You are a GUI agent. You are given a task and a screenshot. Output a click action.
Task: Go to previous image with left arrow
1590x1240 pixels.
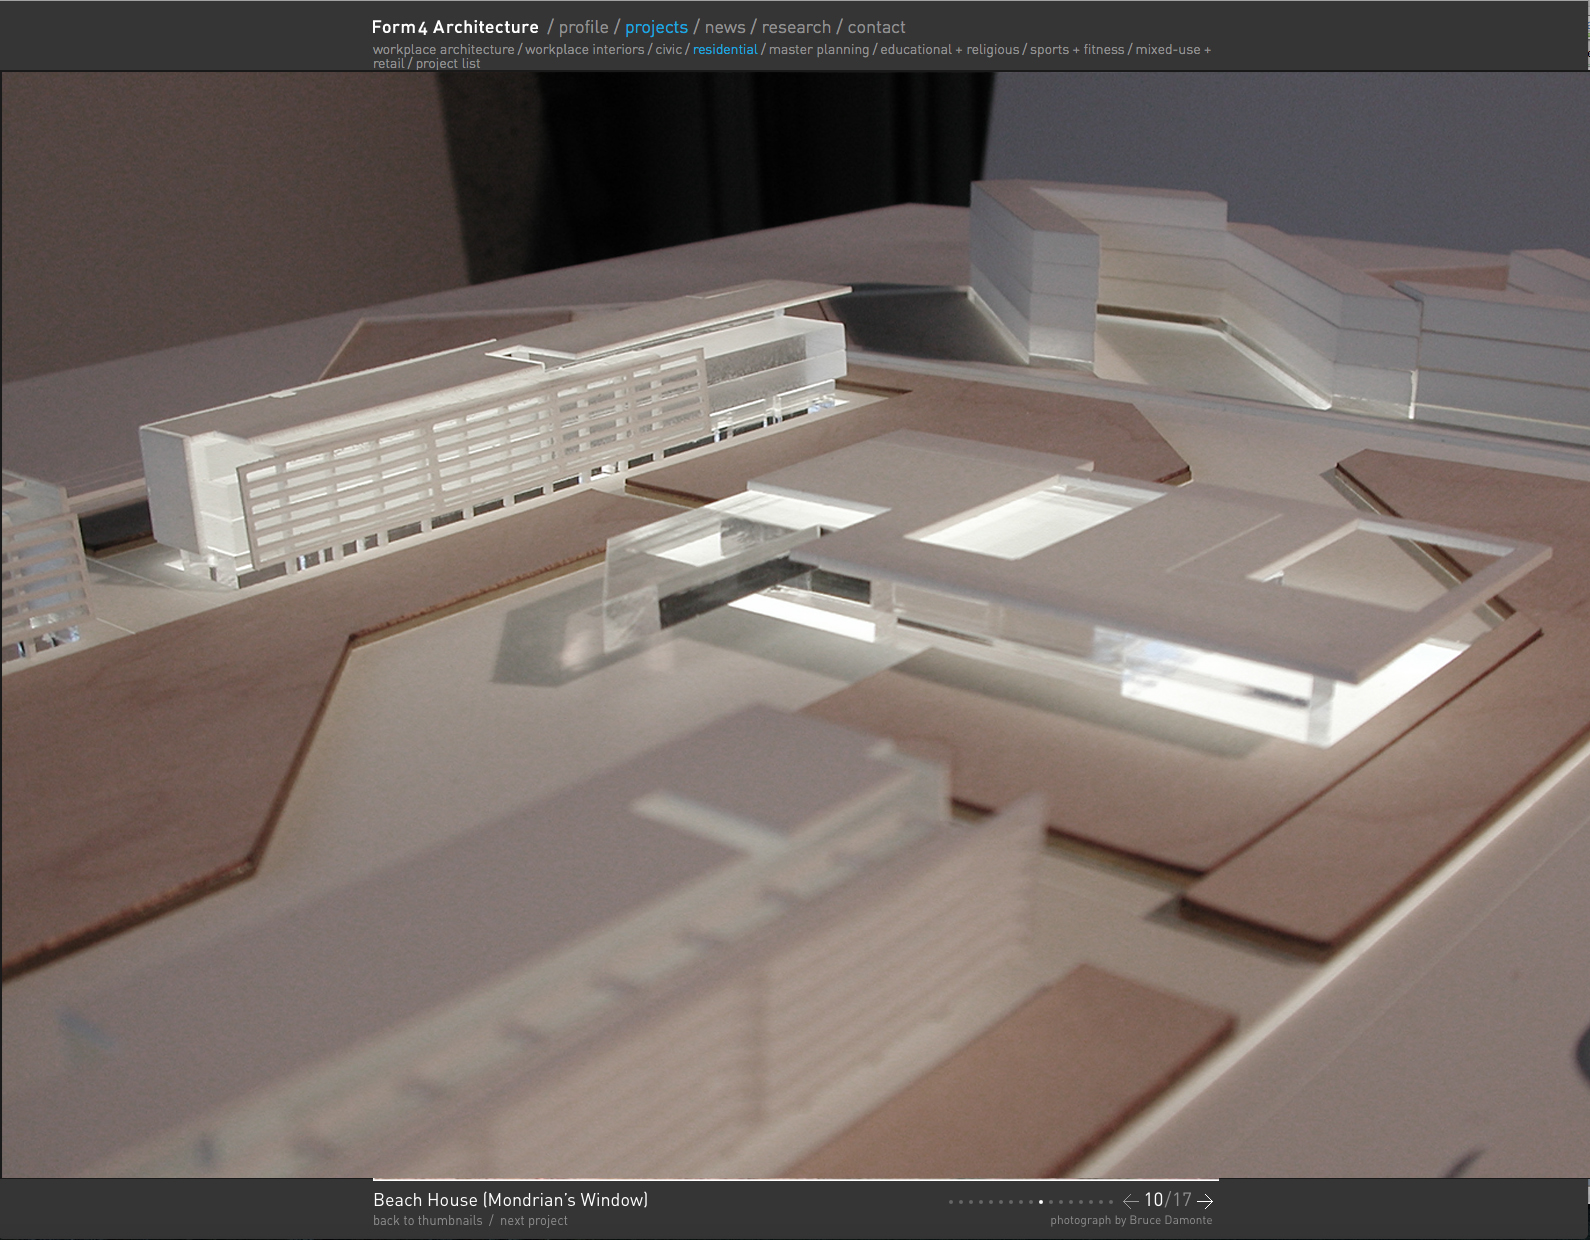click(1130, 1201)
